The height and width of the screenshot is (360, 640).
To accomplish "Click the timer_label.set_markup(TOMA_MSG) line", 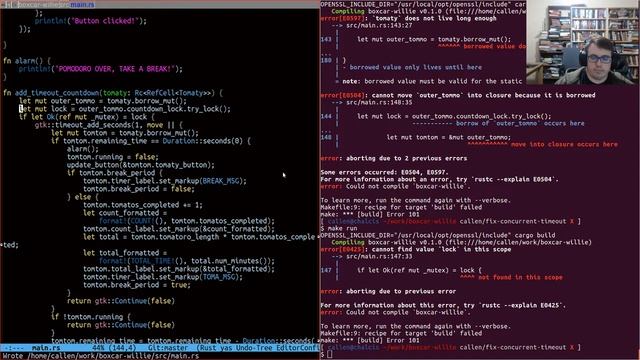I will click(x=162, y=277).
